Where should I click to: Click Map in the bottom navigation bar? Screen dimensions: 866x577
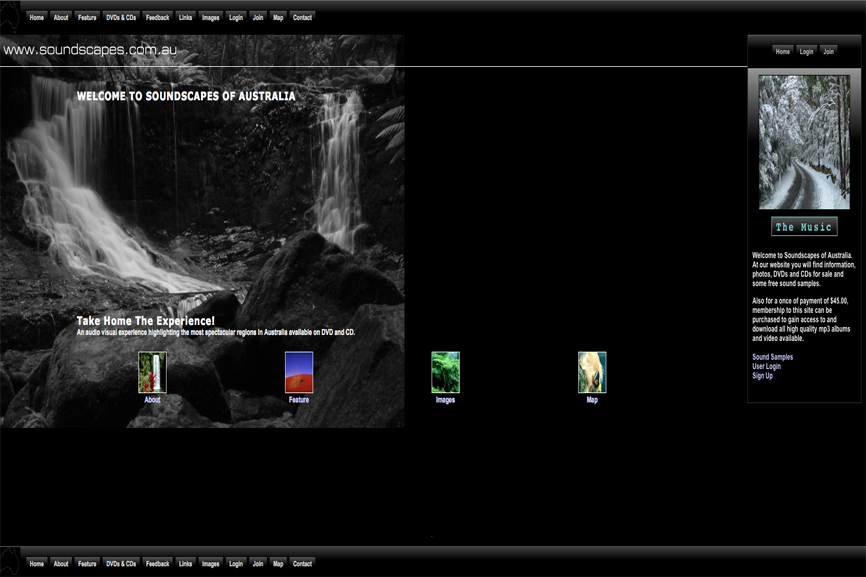pyautogui.click(x=278, y=564)
